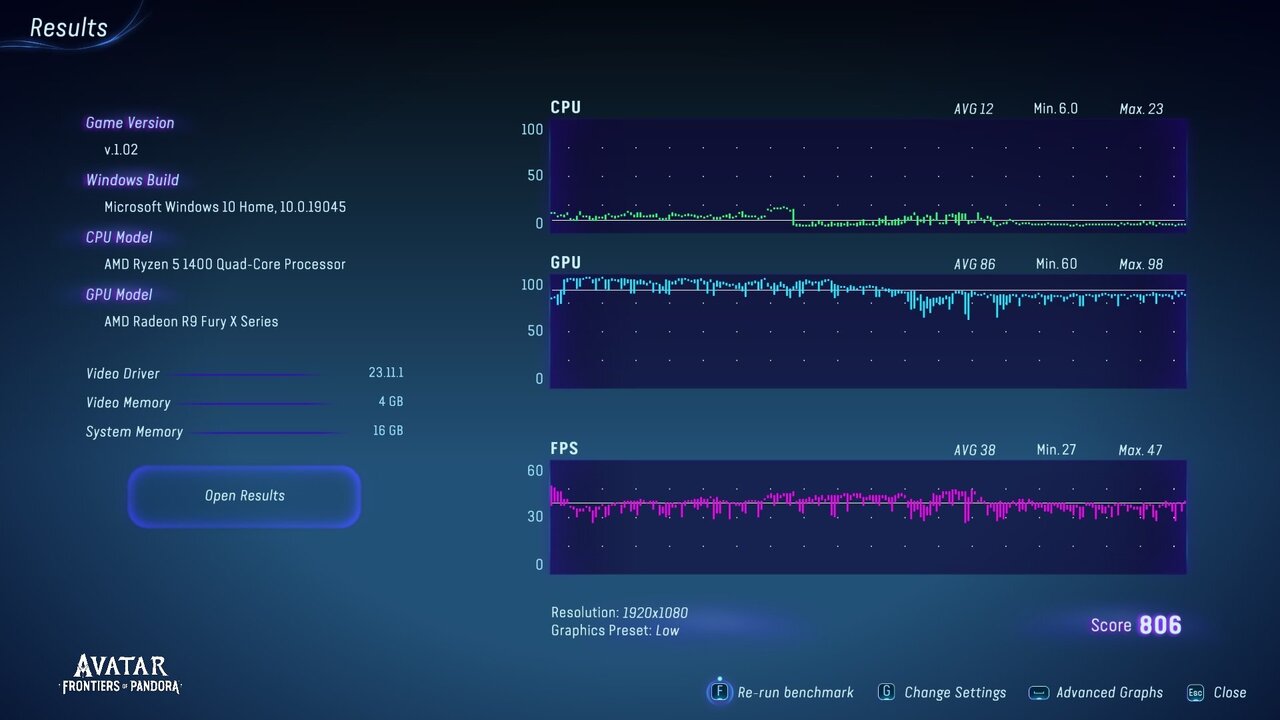Click the Video Memory bar

point(255,404)
